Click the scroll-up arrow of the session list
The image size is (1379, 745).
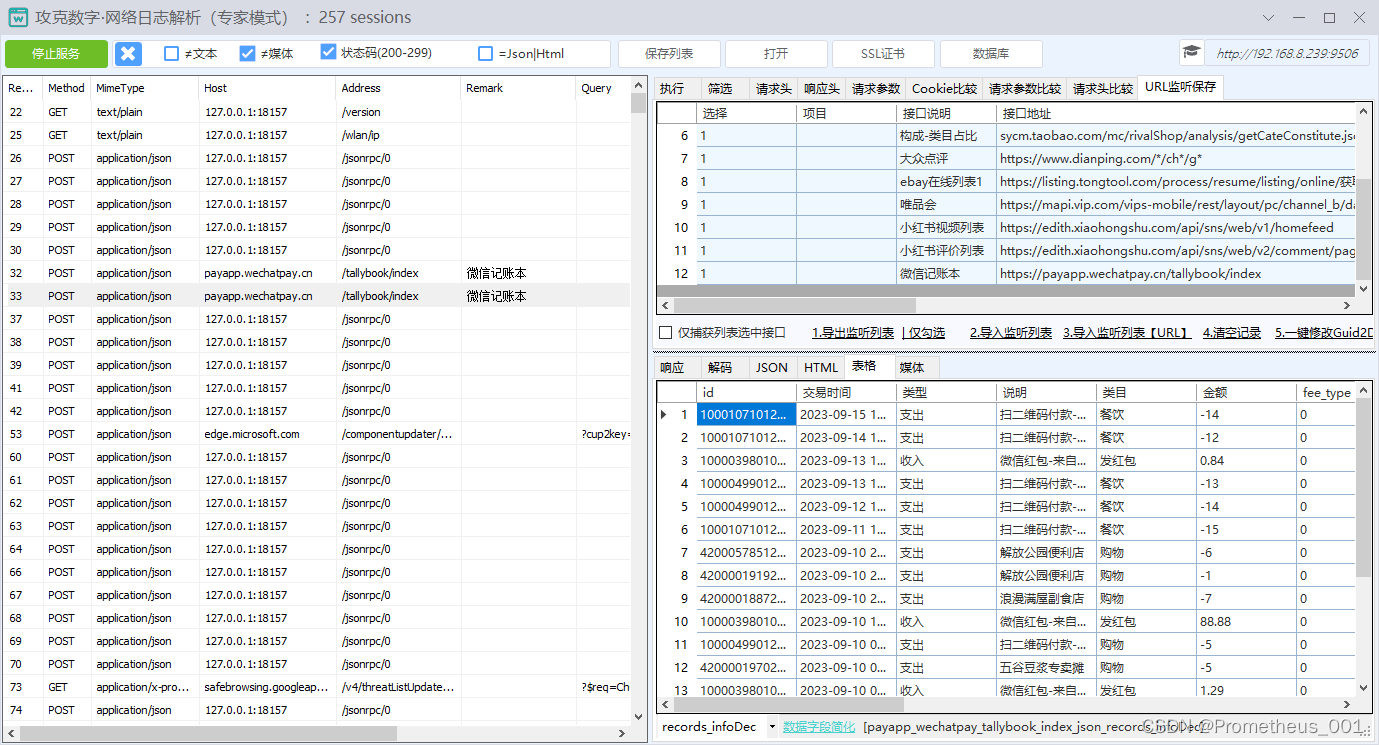[x=638, y=86]
